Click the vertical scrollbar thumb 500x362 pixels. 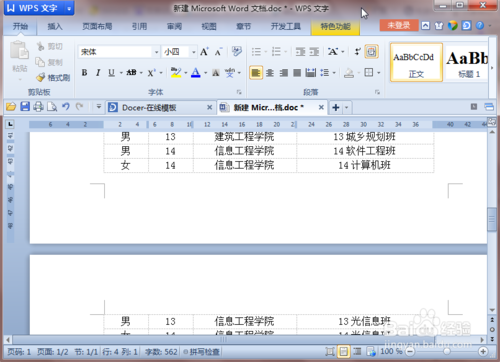click(x=492, y=219)
